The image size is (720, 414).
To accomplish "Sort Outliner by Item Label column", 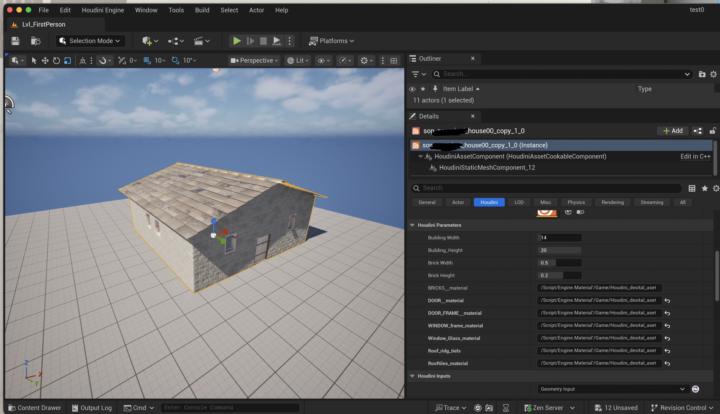I will click(x=461, y=89).
